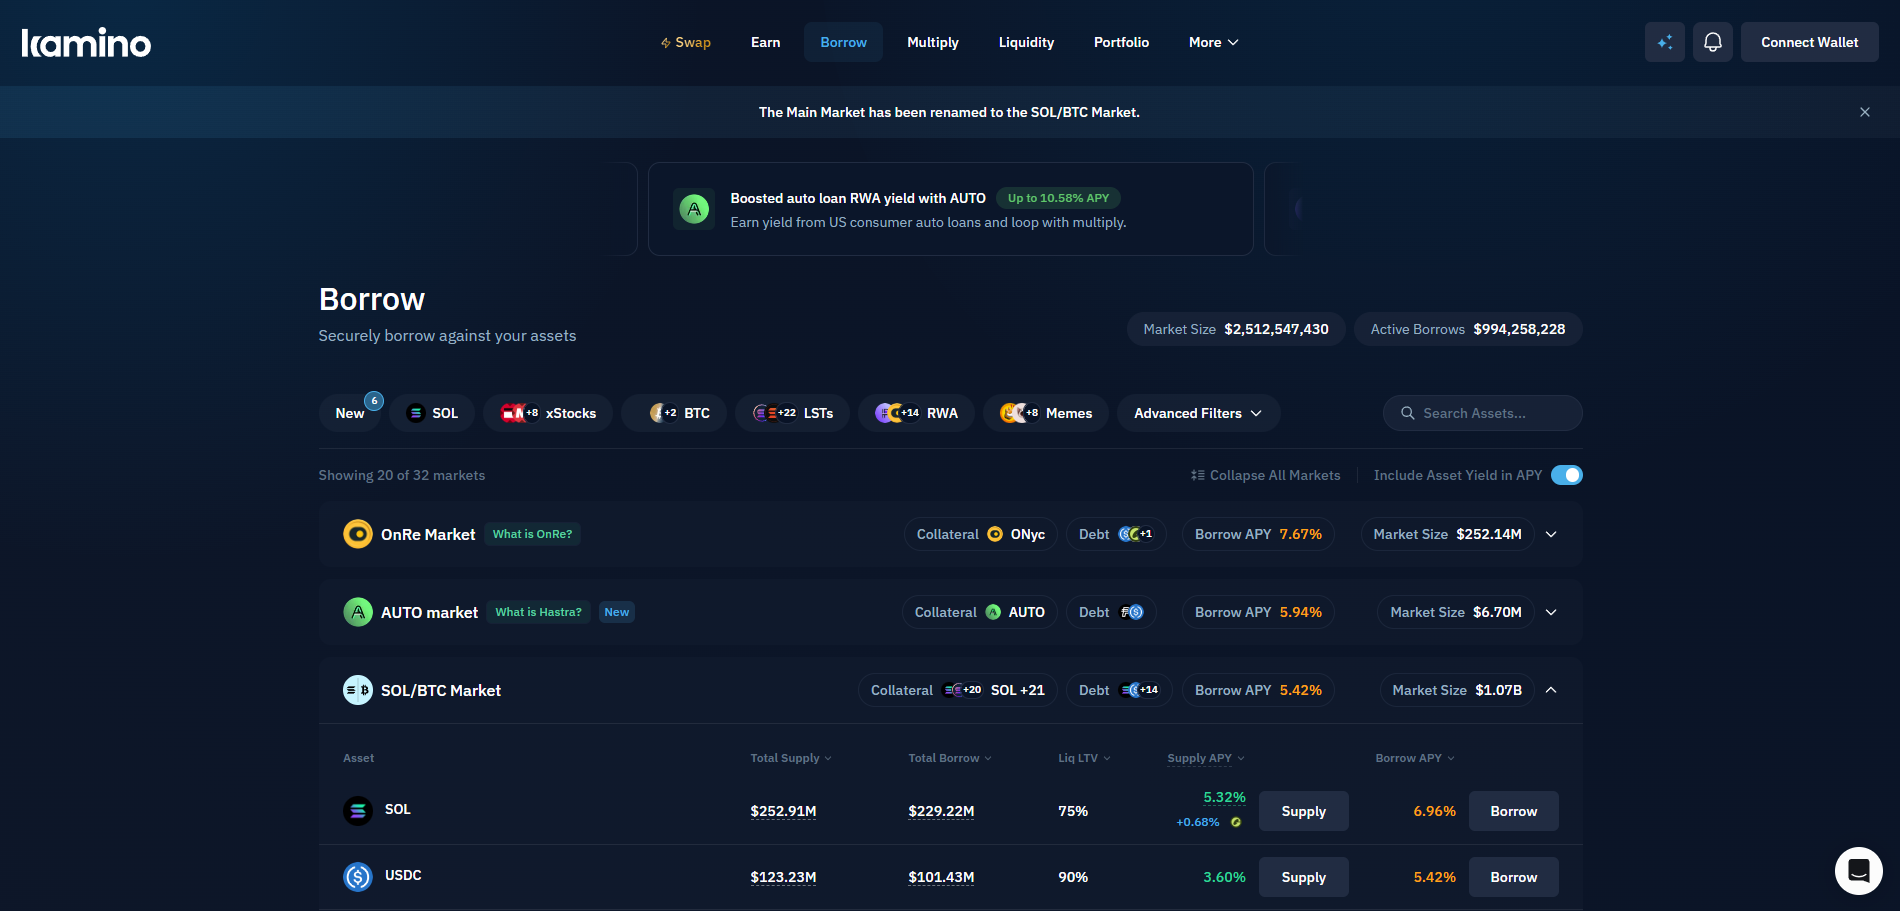This screenshot has height=911, width=1900.
Task: Click the magnifier icon in search box
Action: coord(1408,413)
